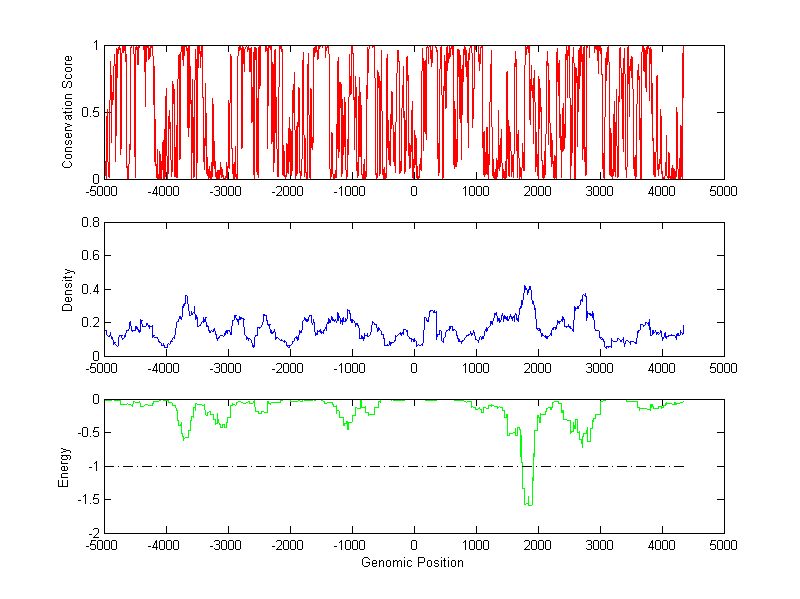Click the '-5000' tick under the Energy plot
Screen dimensions: 800x599
(103, 546)
